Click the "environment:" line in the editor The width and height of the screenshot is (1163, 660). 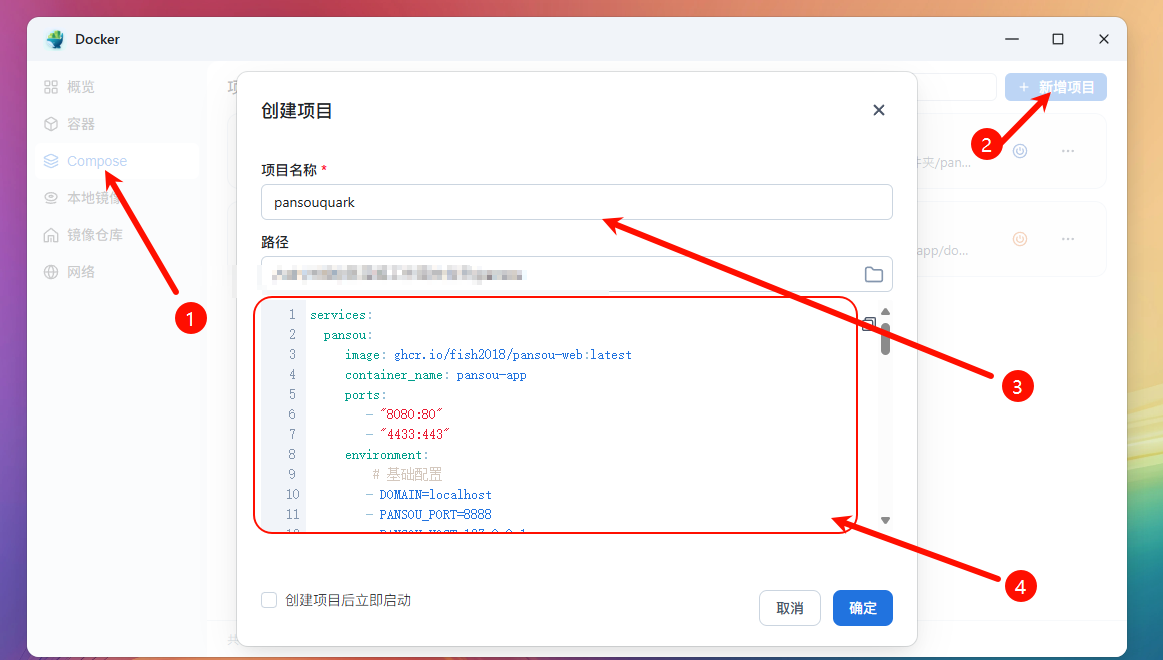pyautogui.click(x=386, y=455)
